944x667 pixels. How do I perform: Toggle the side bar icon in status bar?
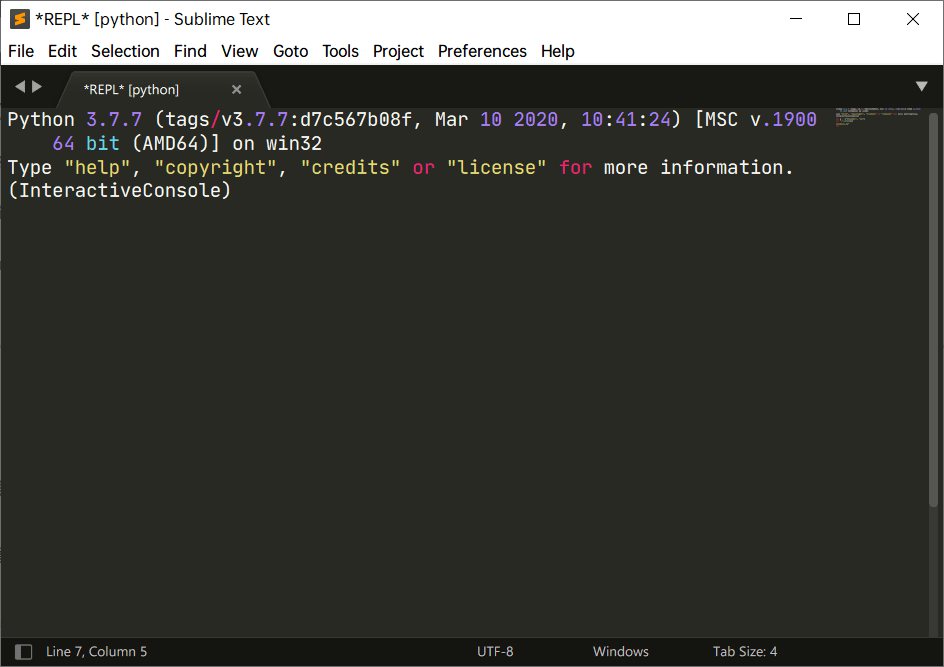pos(24,651)
